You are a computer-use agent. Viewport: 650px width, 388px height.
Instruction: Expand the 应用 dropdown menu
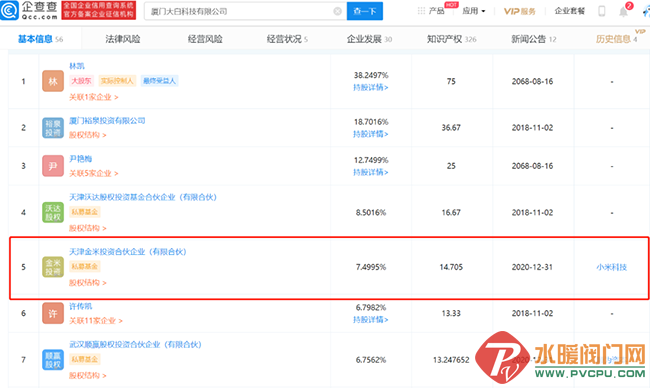point(474,11)
